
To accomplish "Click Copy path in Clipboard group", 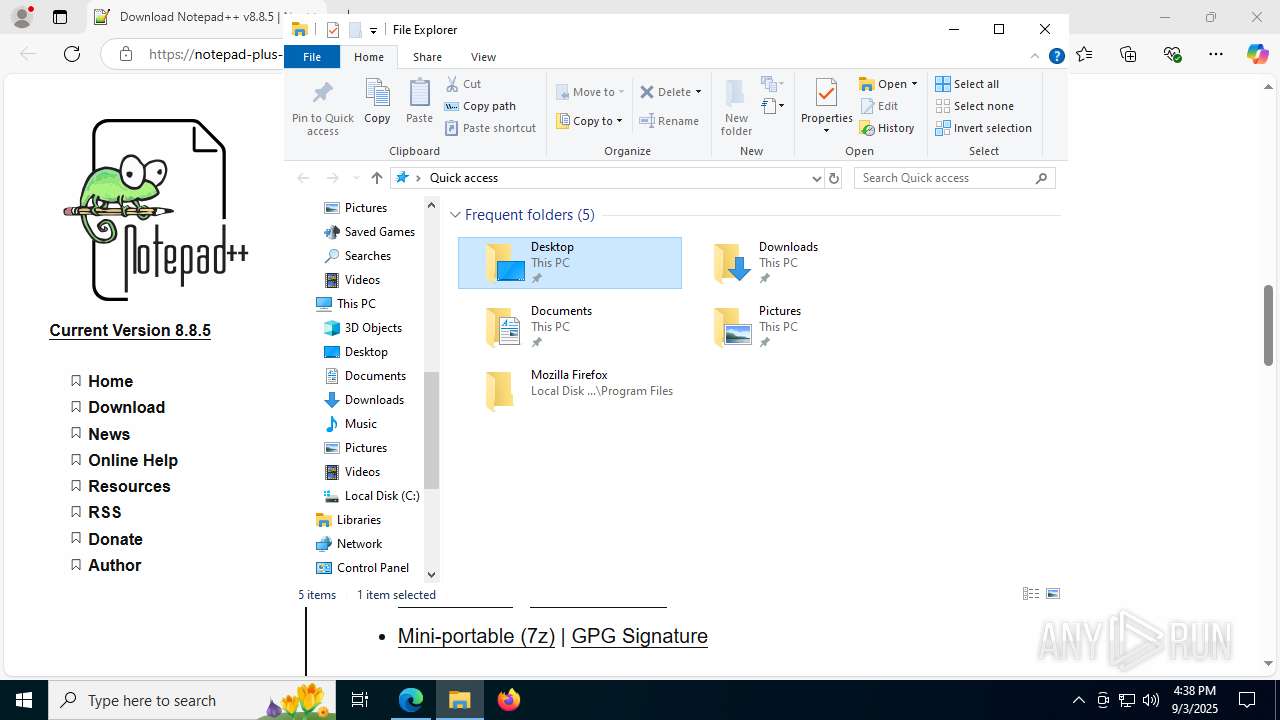I will point(480,106).
